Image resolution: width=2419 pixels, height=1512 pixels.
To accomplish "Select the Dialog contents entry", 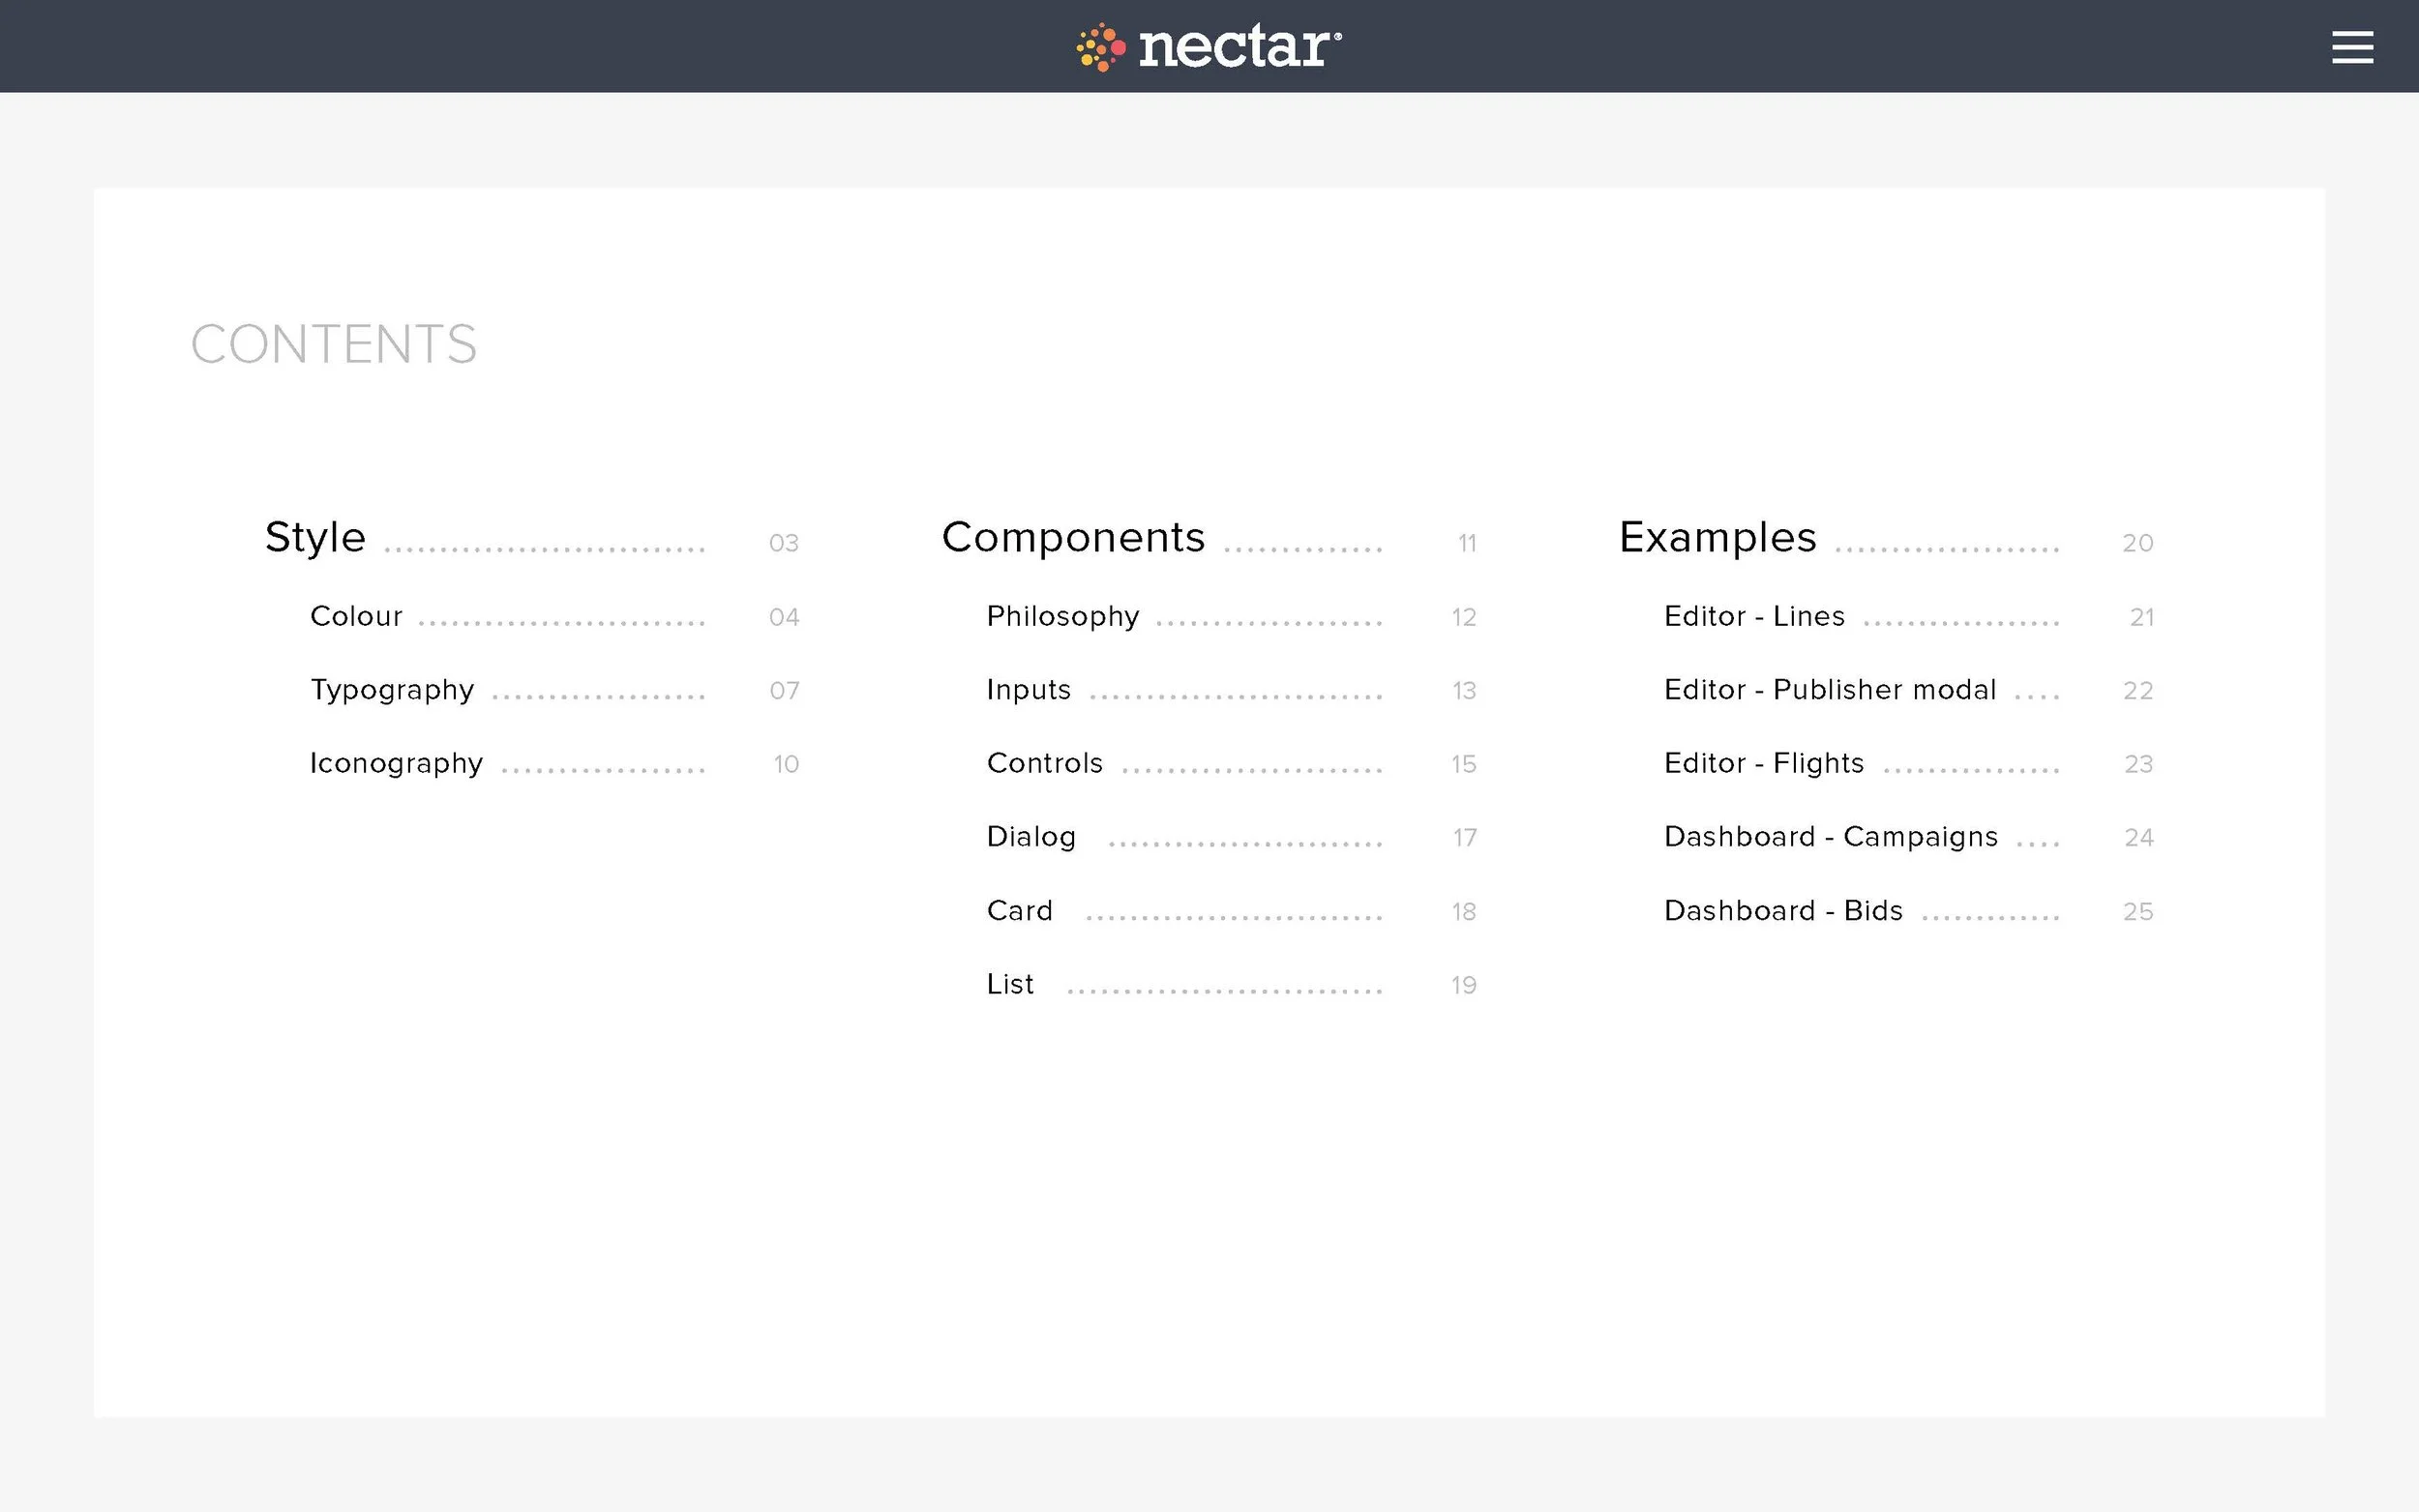I will pyautogui.click(x=1031, y=838).
